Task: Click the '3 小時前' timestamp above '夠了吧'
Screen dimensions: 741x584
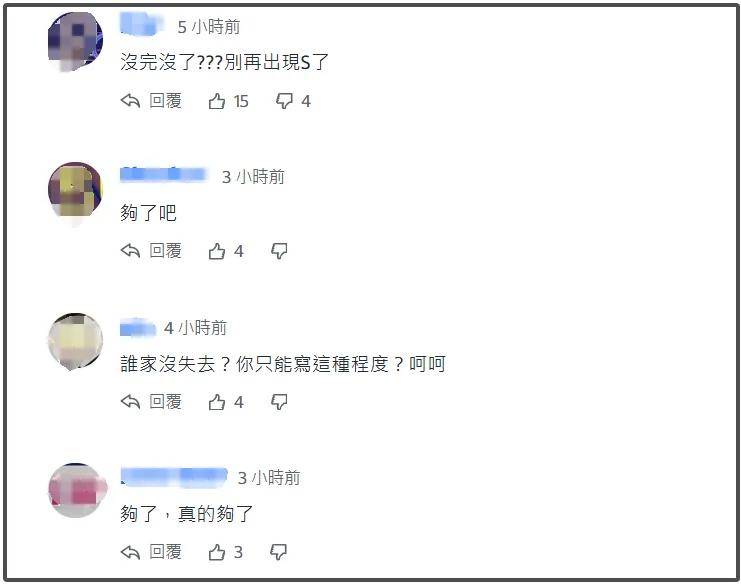Action: coord(253,177)
